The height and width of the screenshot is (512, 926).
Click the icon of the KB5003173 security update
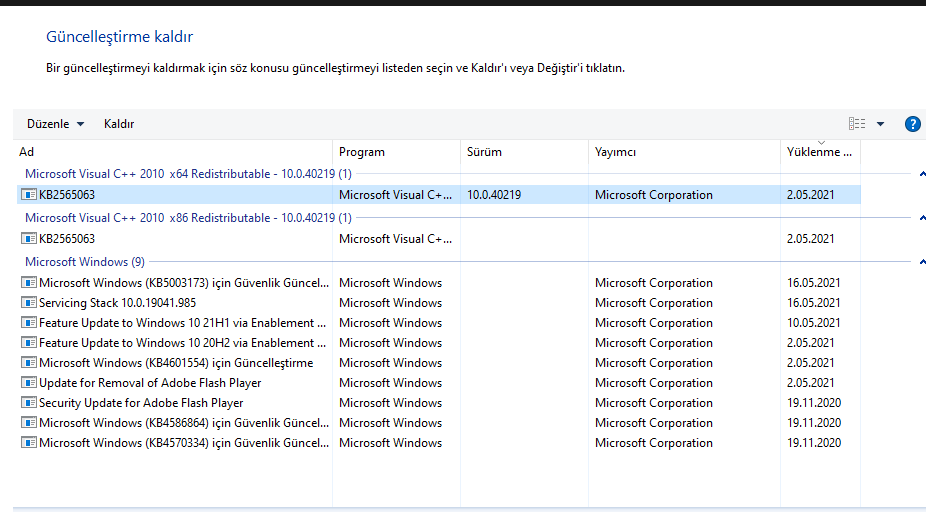(x=28, y=283)
